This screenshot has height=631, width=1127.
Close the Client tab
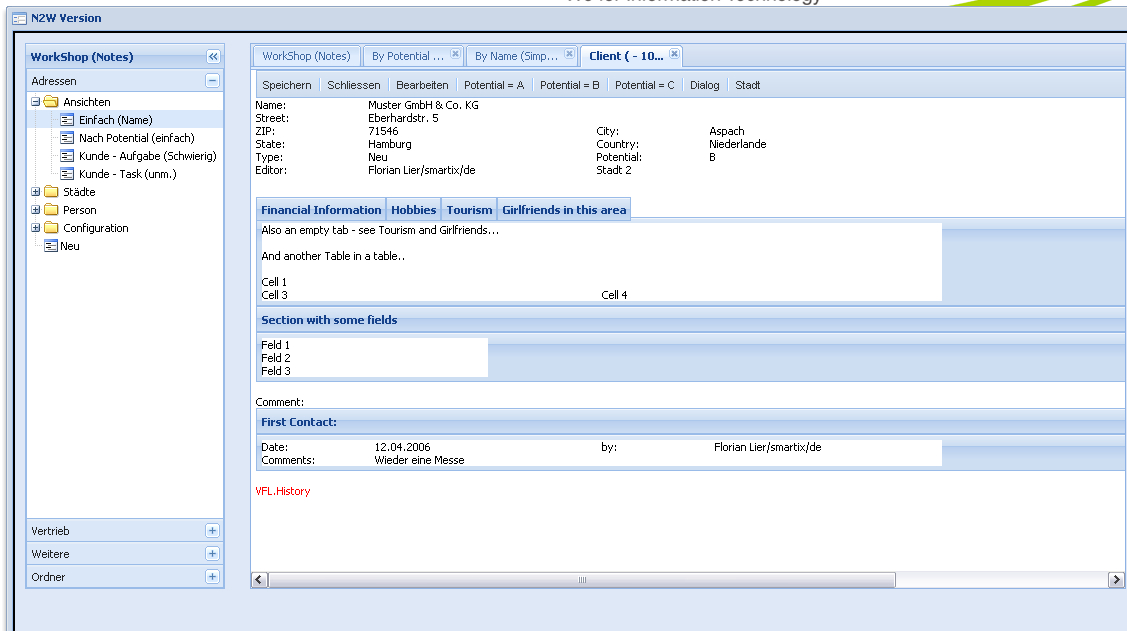pos(674,54)
